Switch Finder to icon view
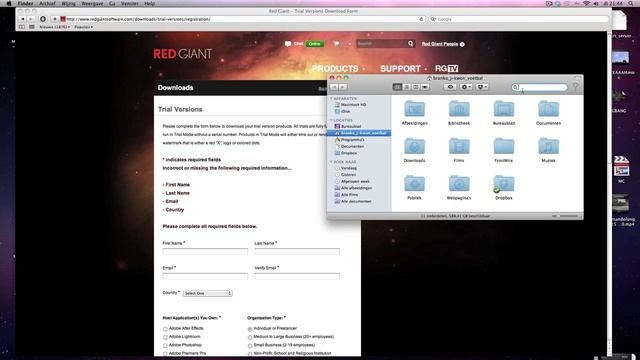 tap(397, 87)
